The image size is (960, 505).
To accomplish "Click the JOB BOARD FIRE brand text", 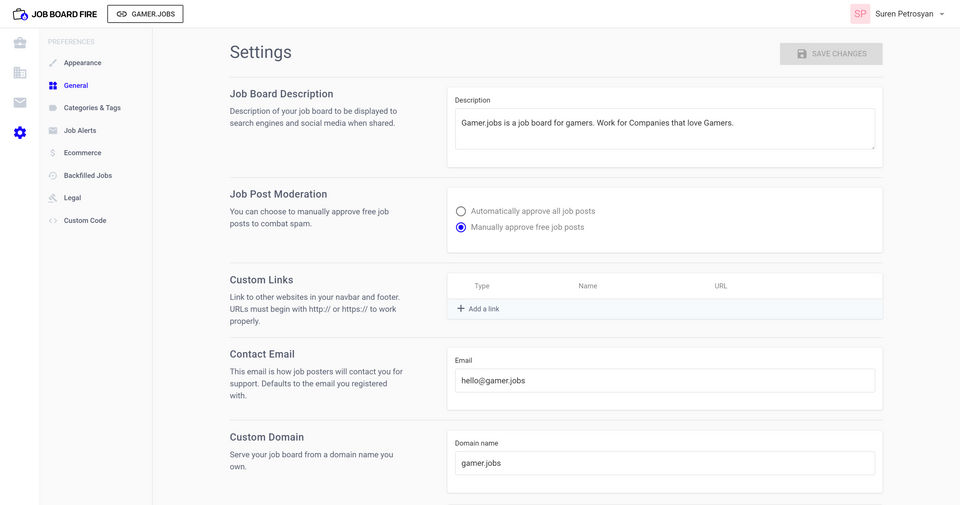I will [x=64, y=14].
